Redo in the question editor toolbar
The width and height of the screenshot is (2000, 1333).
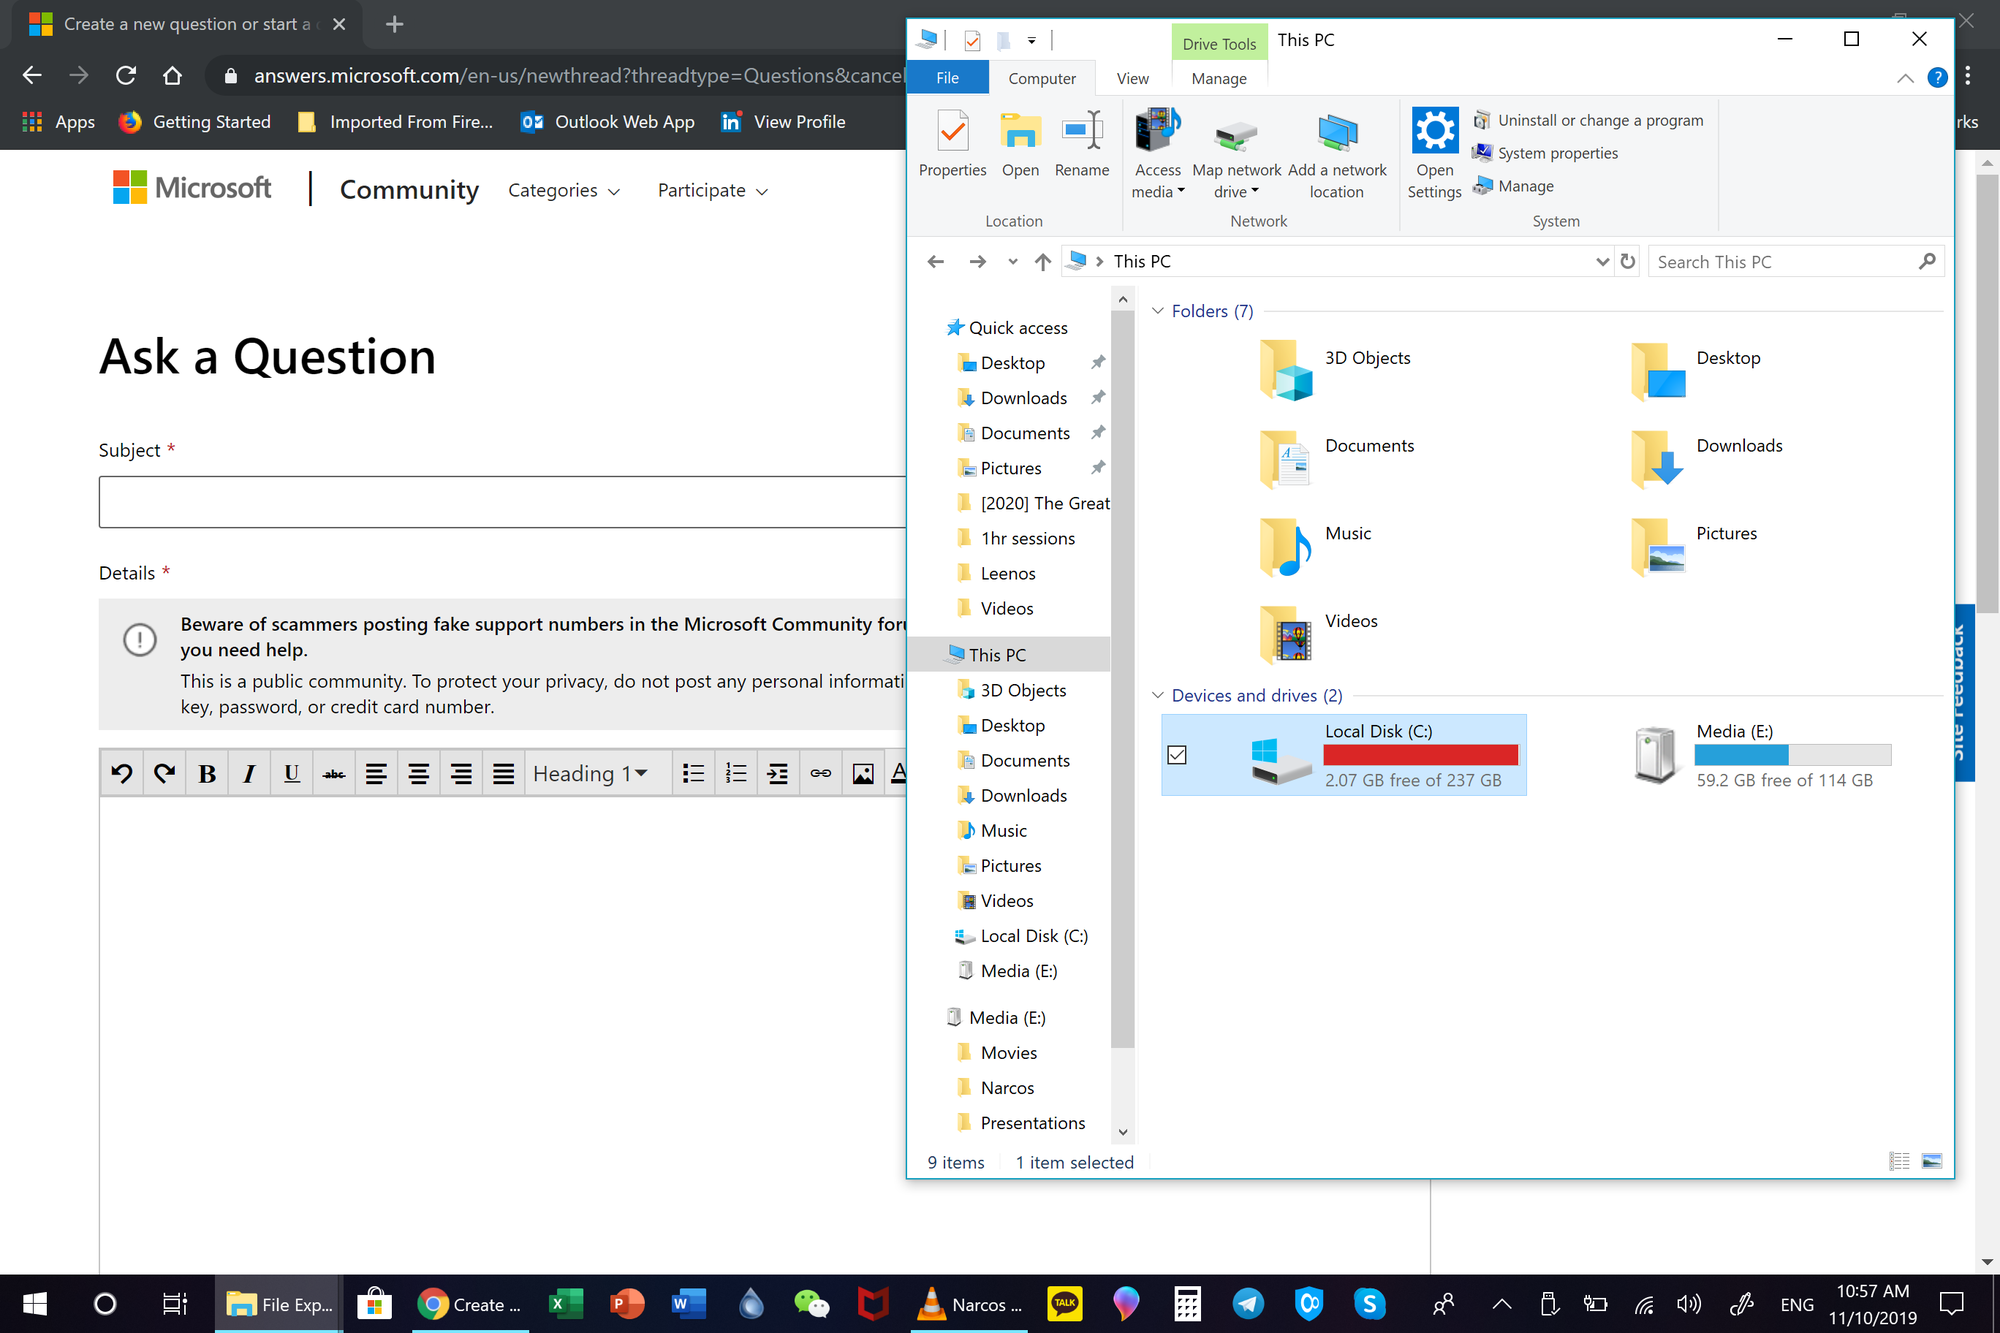coord(164,773)
